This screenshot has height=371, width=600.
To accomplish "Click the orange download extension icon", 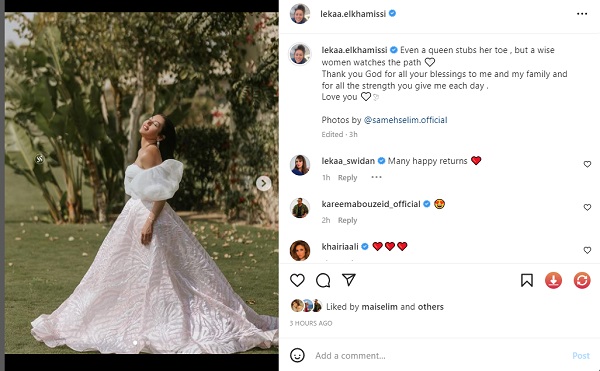I will point(553,280).
